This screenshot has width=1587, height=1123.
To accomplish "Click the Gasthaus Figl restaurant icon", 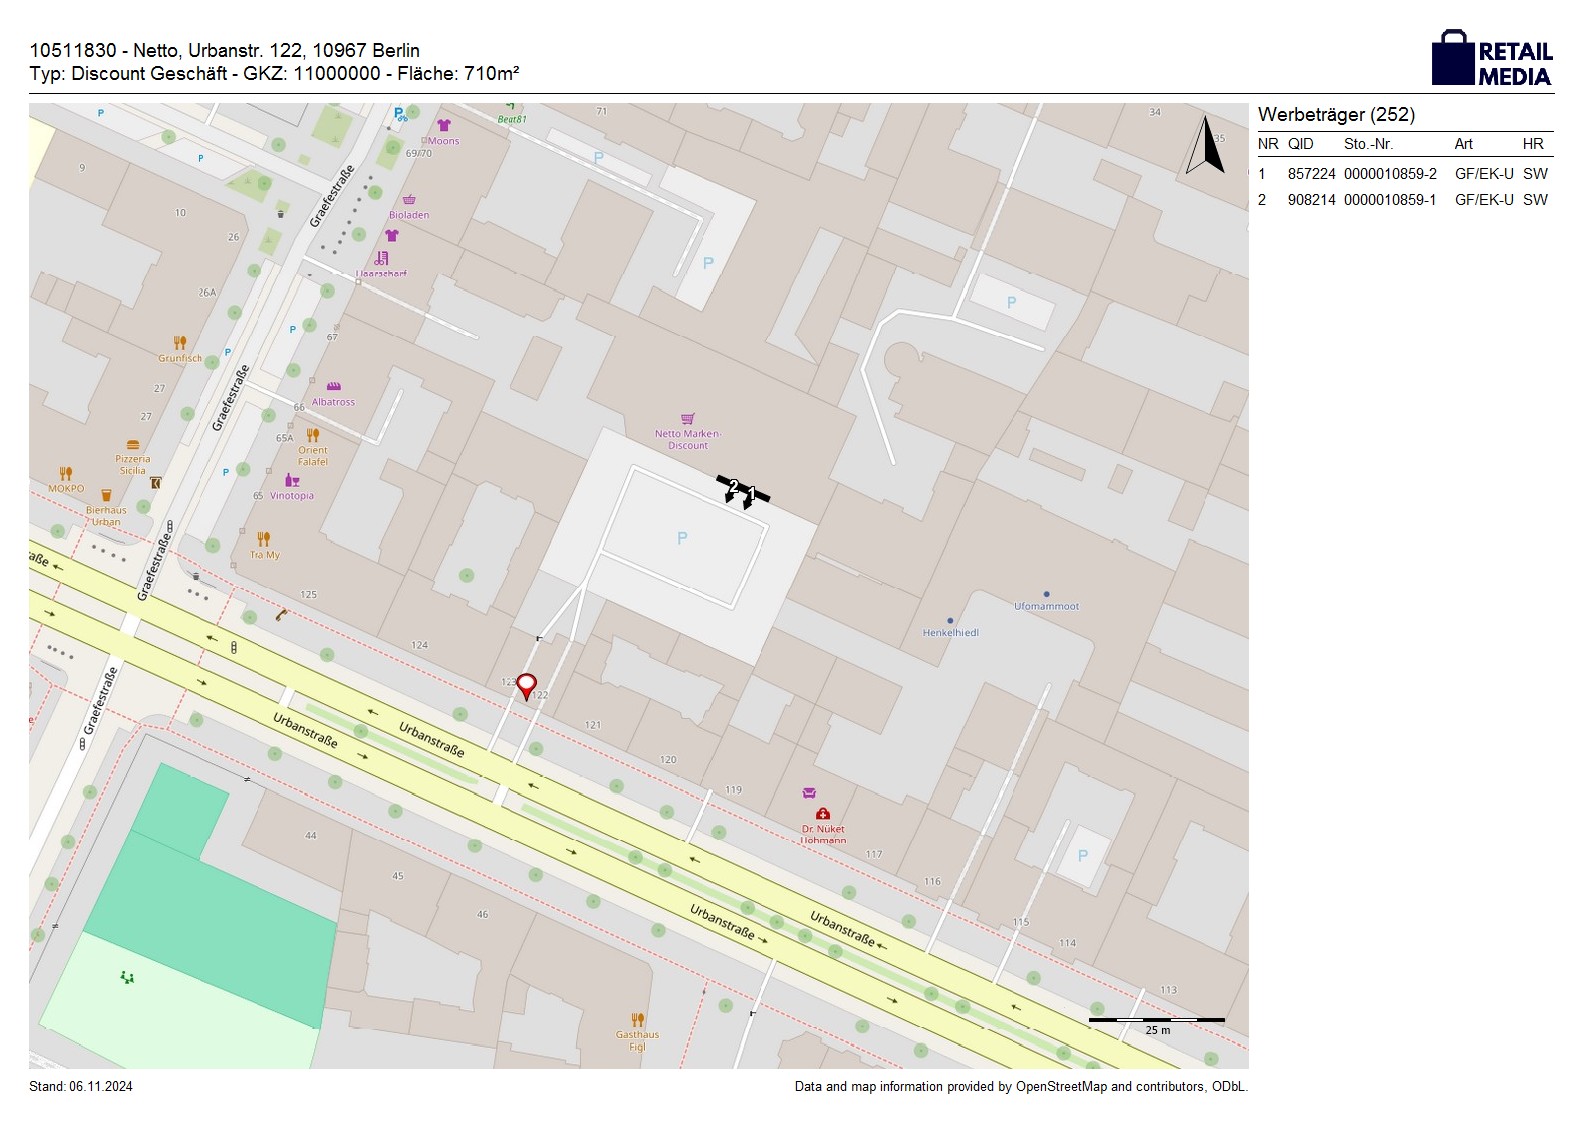I will [x=637, y=1020].
